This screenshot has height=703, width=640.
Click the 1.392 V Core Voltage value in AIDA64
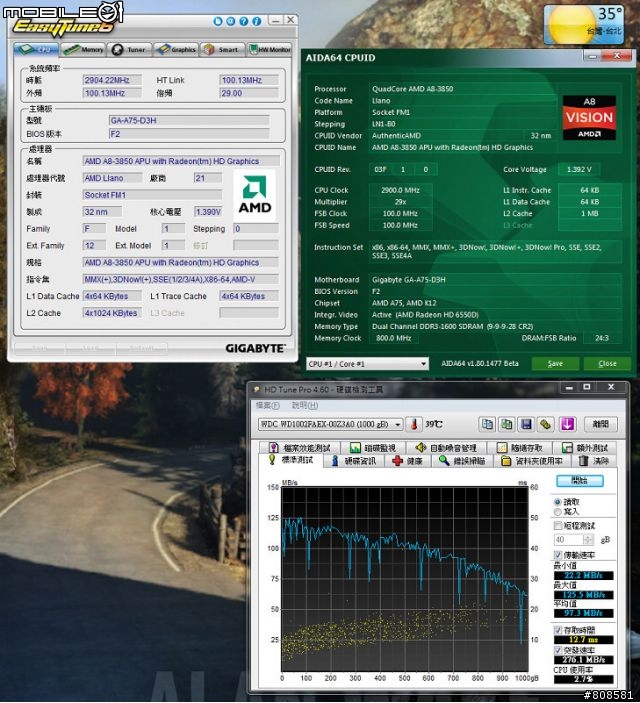coord(579,169)
